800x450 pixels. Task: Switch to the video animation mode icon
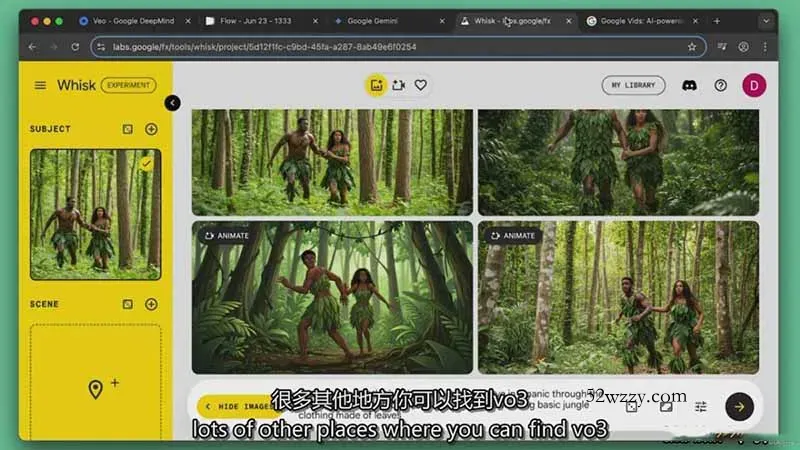pos(399,85)
